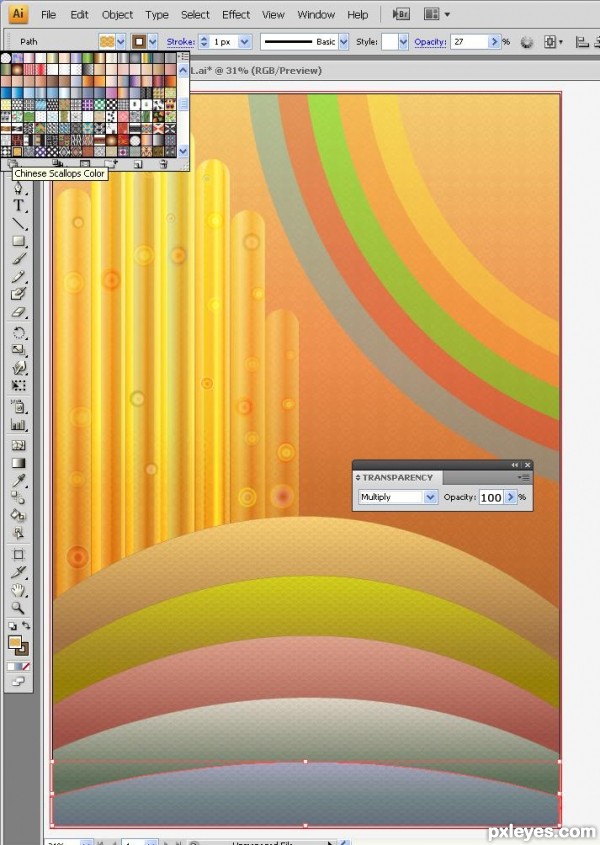600x845 pixels.
Task: Open the Recolor Artwork wheel icon
Action: (x=527, y=42)
